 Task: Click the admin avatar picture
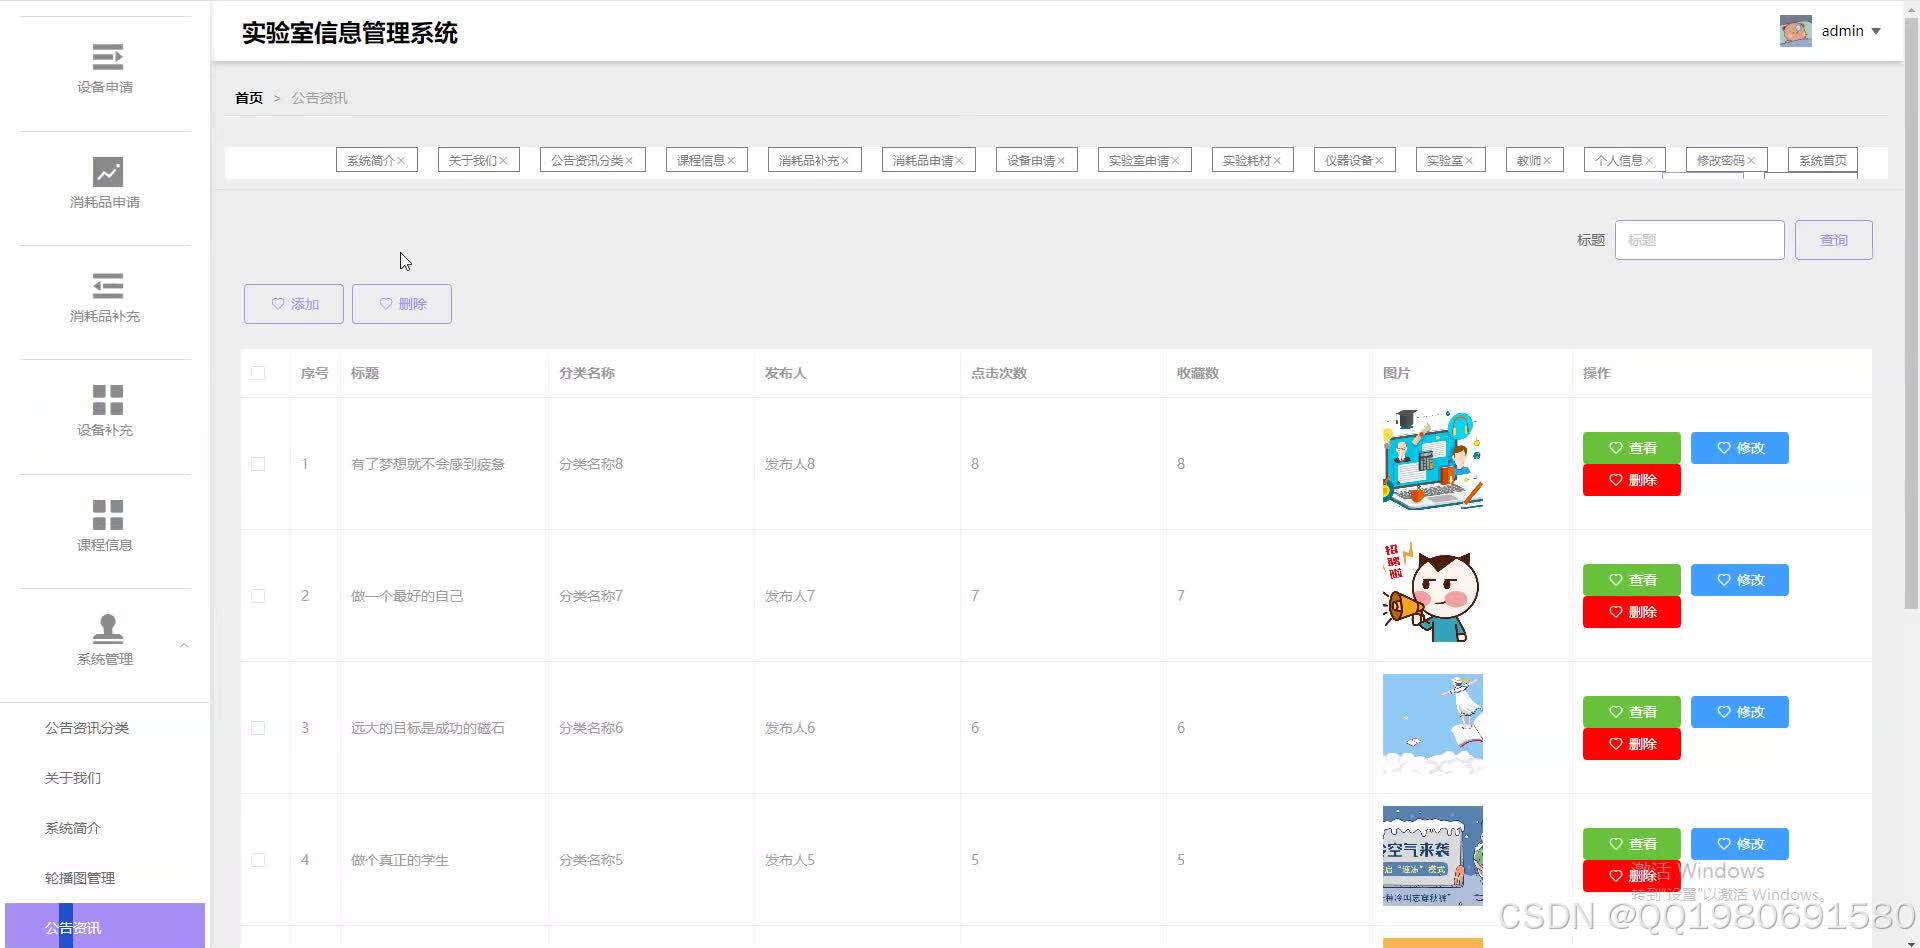[x=1796, y=31]
